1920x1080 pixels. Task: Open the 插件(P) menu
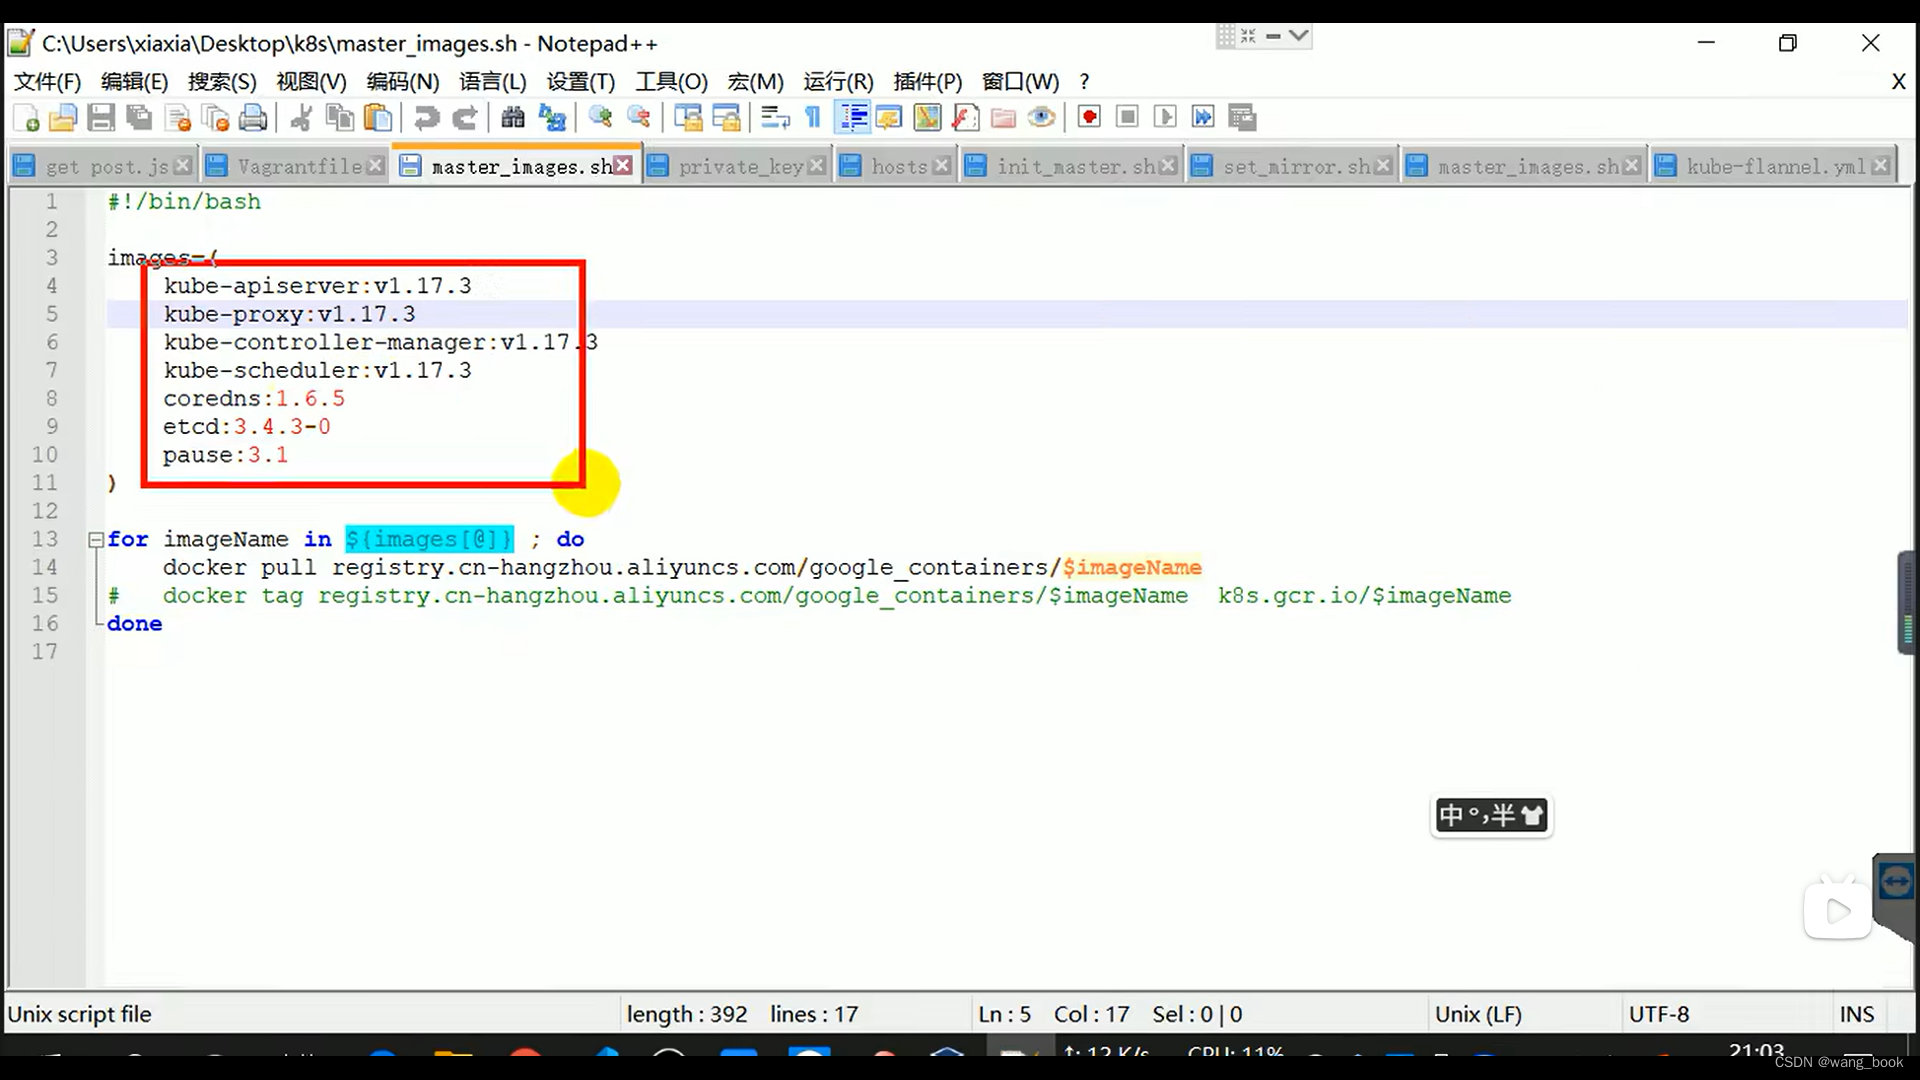pos(927,82)
